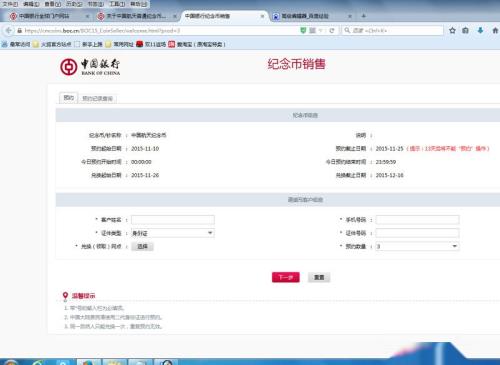Click the exchange start date 2015-11-26
Image resolution: width=500 pixels, height=365 pixels.
[x=145, y=175]
